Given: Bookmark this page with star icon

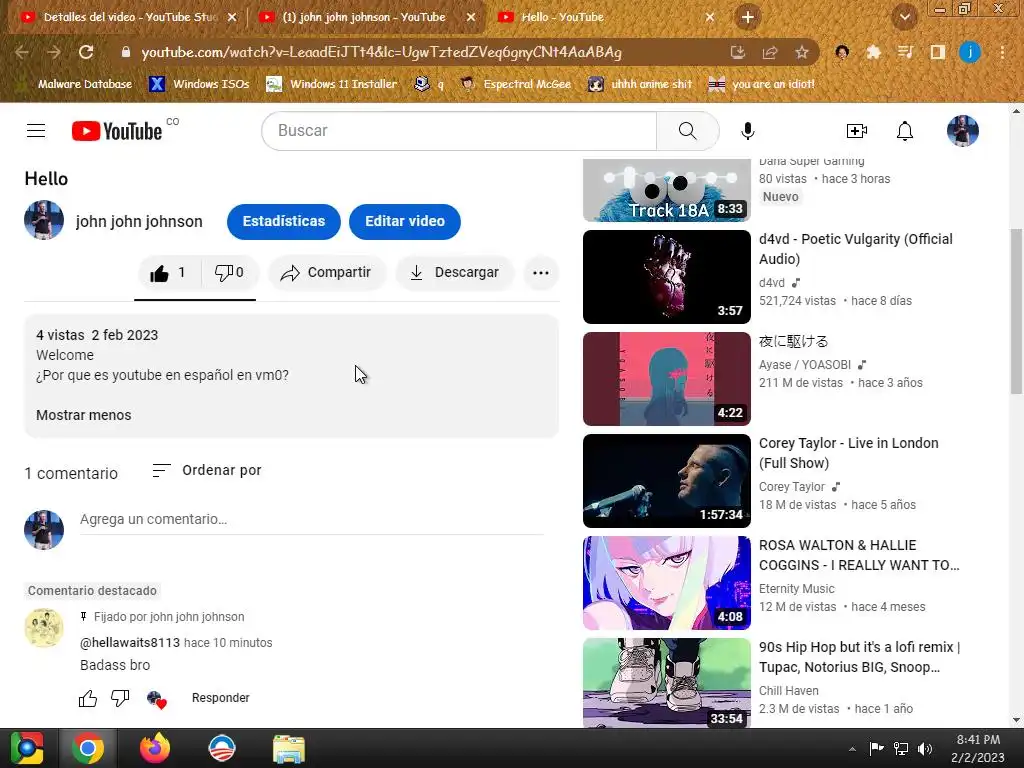Looking at the screenshot, I should pyautogui.click(x=801, y=52).
